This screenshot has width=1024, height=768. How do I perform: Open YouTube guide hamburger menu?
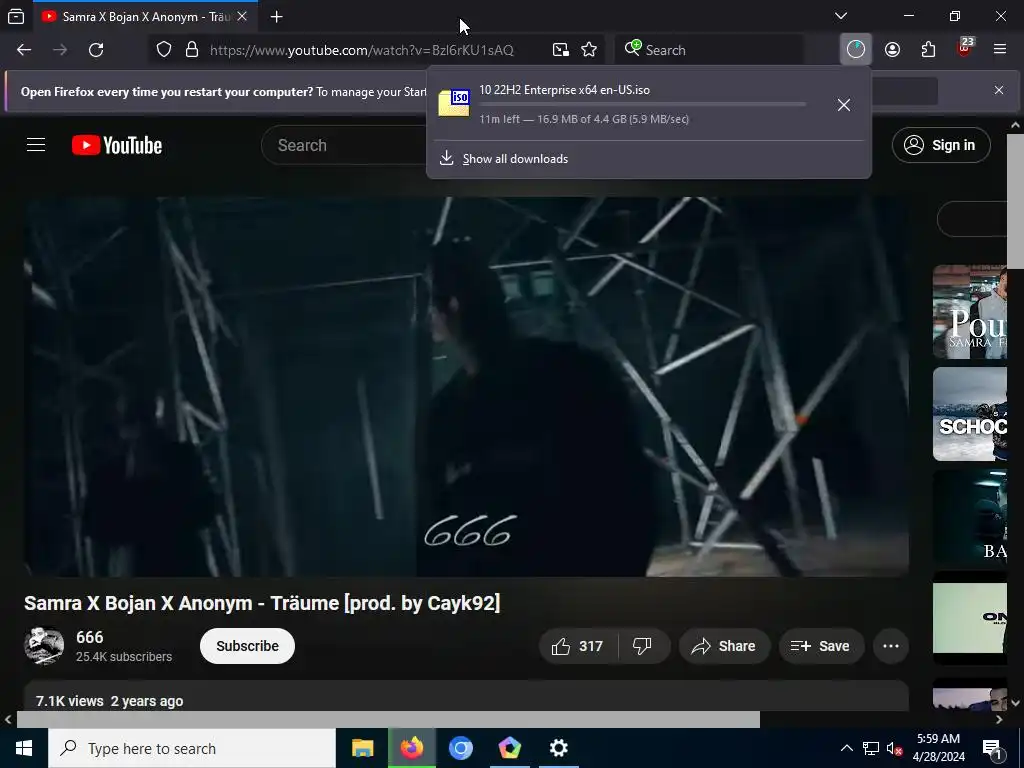pos(36,145)
